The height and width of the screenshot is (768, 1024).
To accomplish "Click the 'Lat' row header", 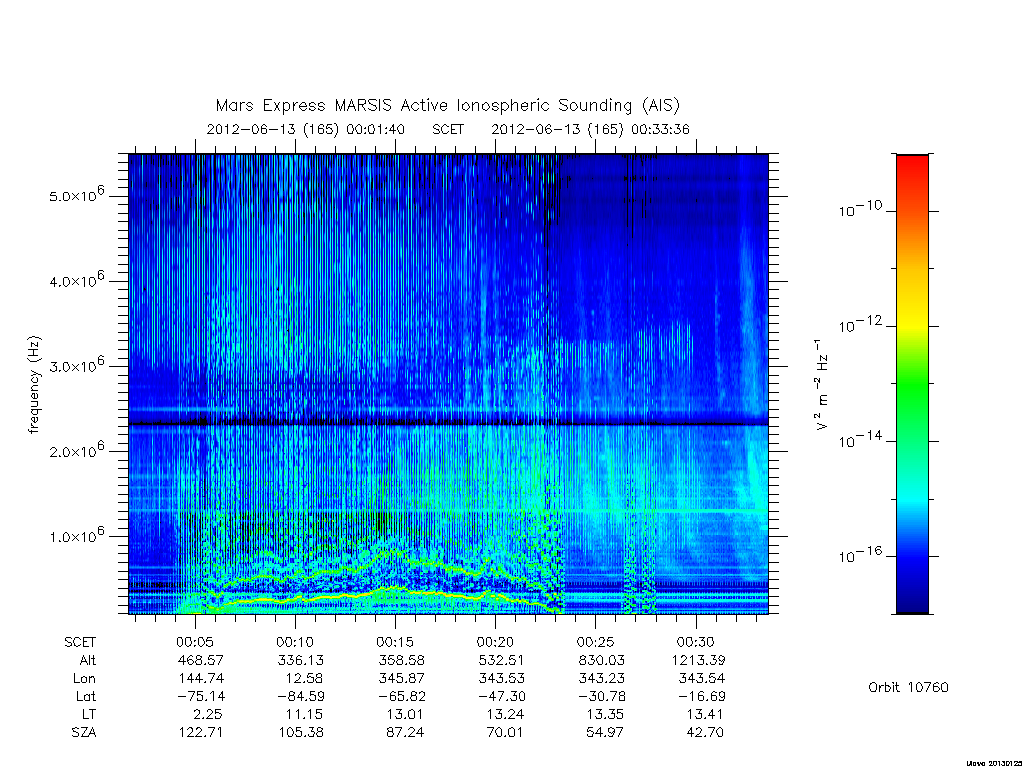I will [86, 697].
